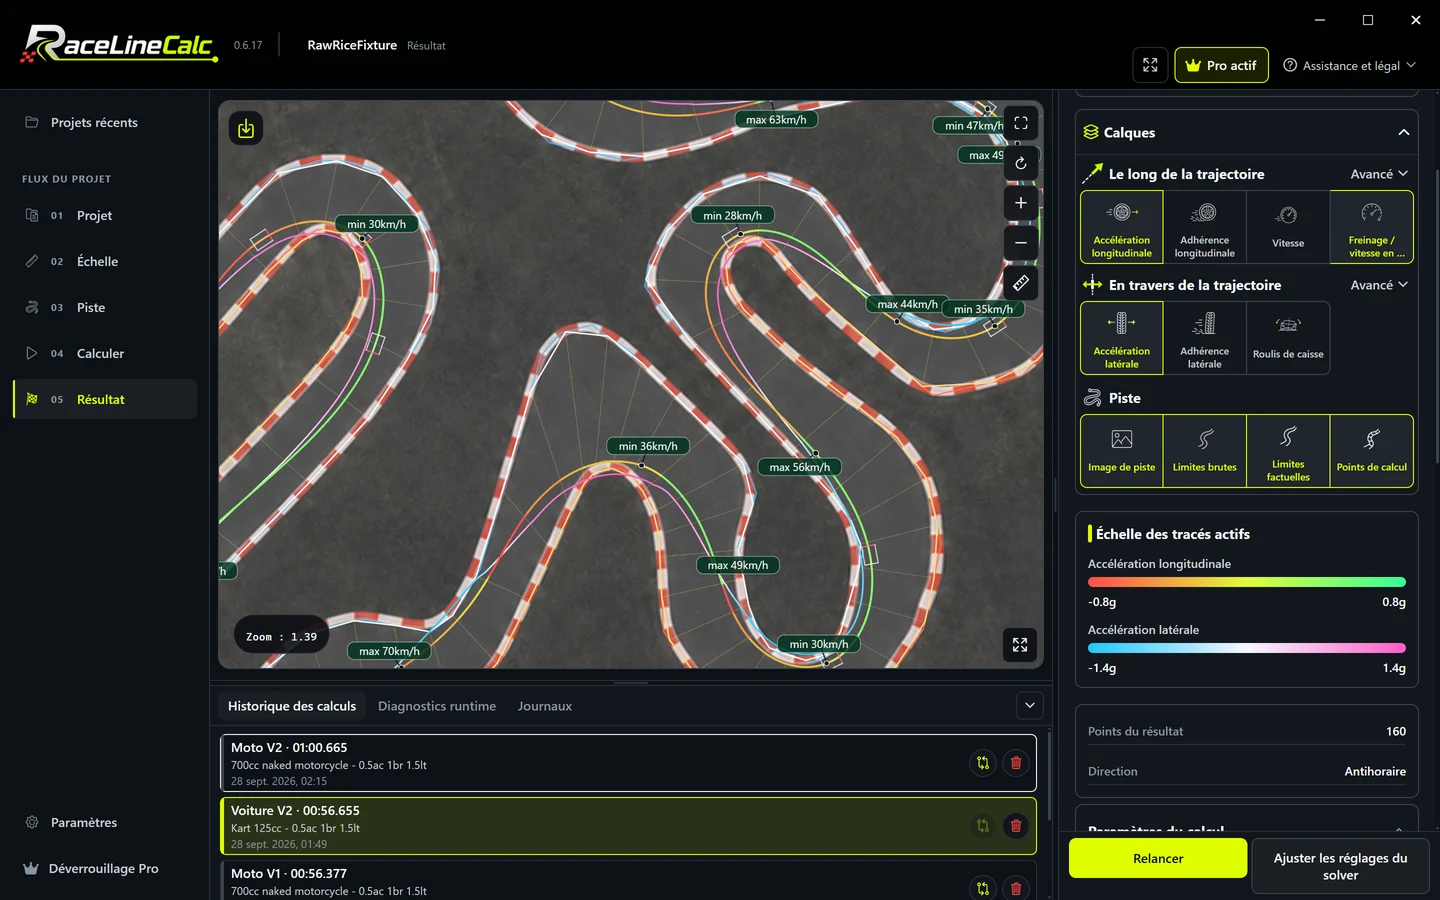Switch to the Journaux tab
The image size is (1440, 900).
(545, 706)
